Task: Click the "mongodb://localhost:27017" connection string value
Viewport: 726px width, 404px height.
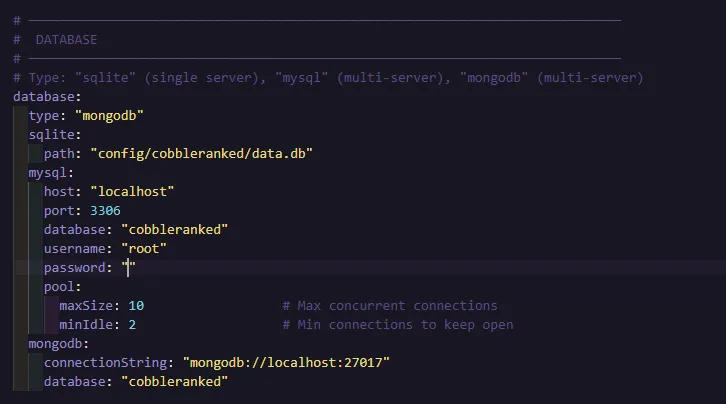Action: (286, 363)
